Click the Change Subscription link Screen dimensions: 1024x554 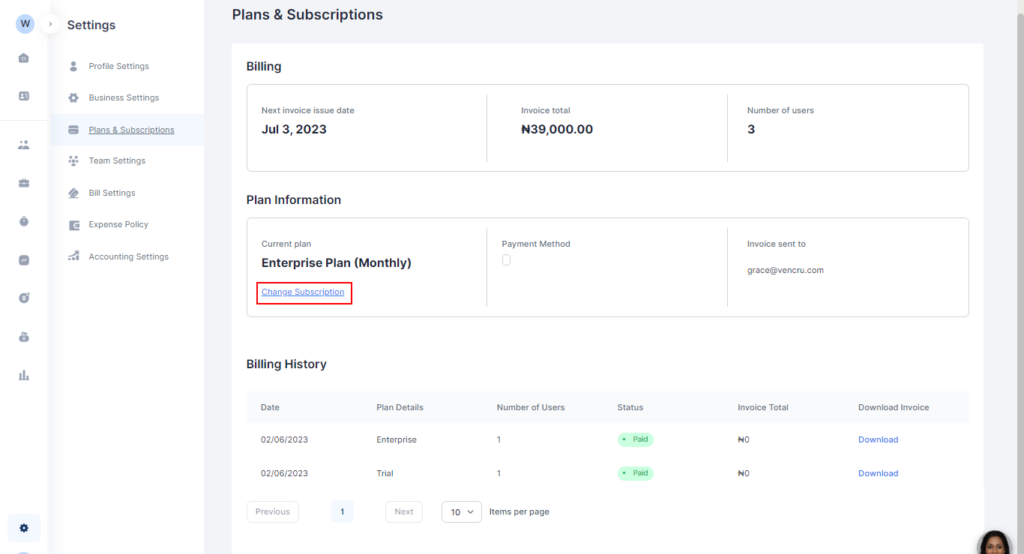(x=303, y=292)
